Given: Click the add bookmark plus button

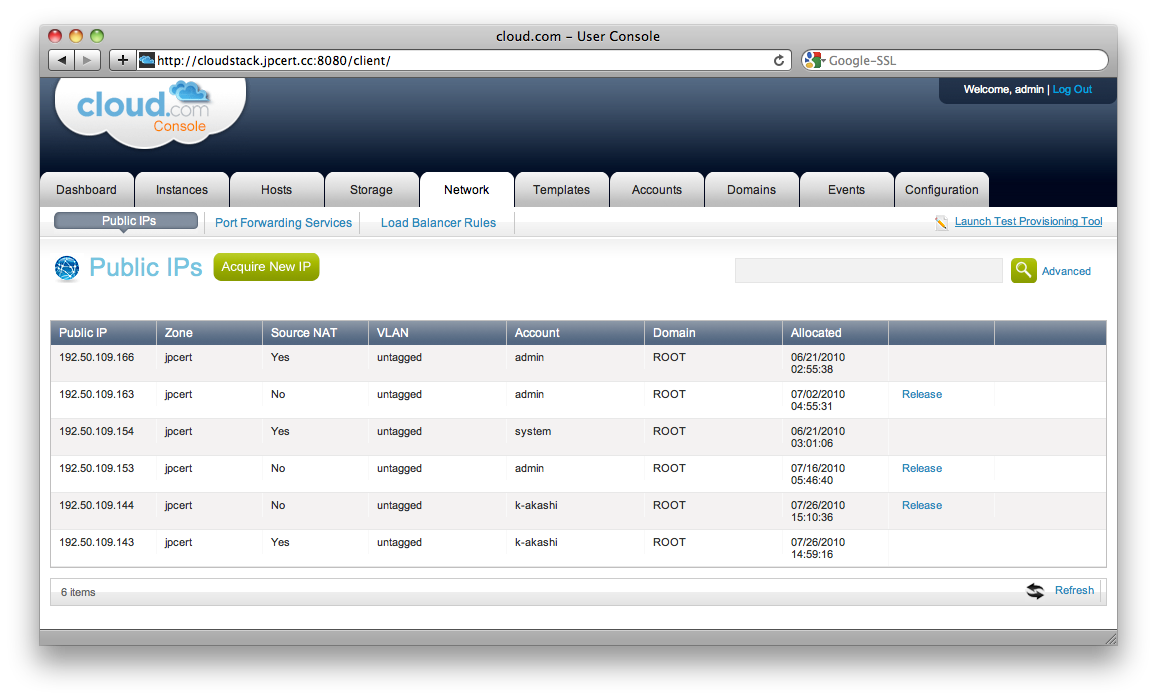Looking at the screenshot, I should click(x=122, y=60).
